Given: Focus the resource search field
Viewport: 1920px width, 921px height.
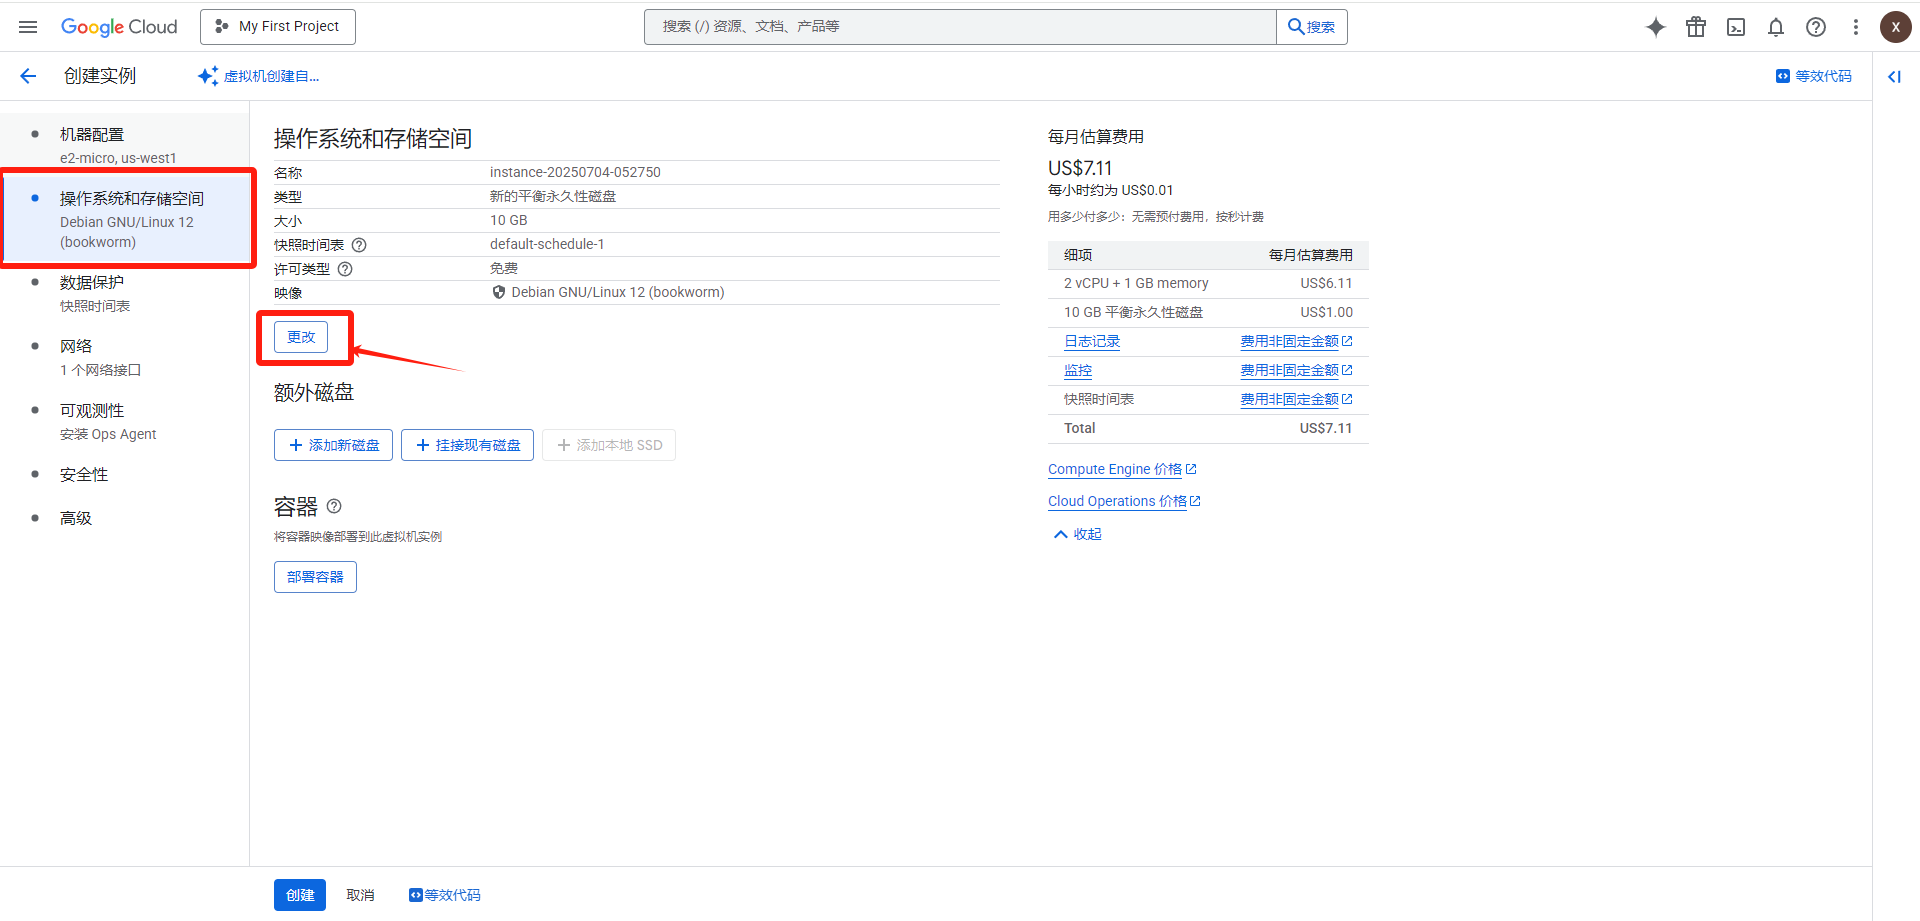Looking at the screenshot, I should coord(960,27).
